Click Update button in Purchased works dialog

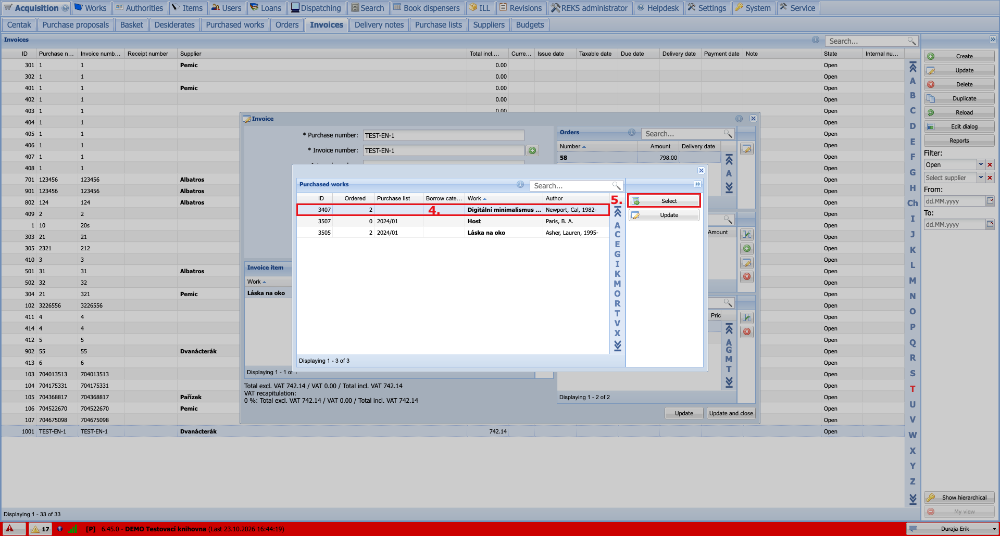664,215
